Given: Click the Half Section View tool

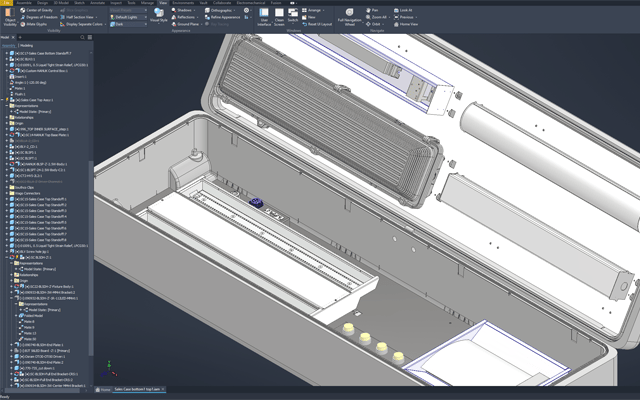Looking at the screenshot, I should point(77,17).
